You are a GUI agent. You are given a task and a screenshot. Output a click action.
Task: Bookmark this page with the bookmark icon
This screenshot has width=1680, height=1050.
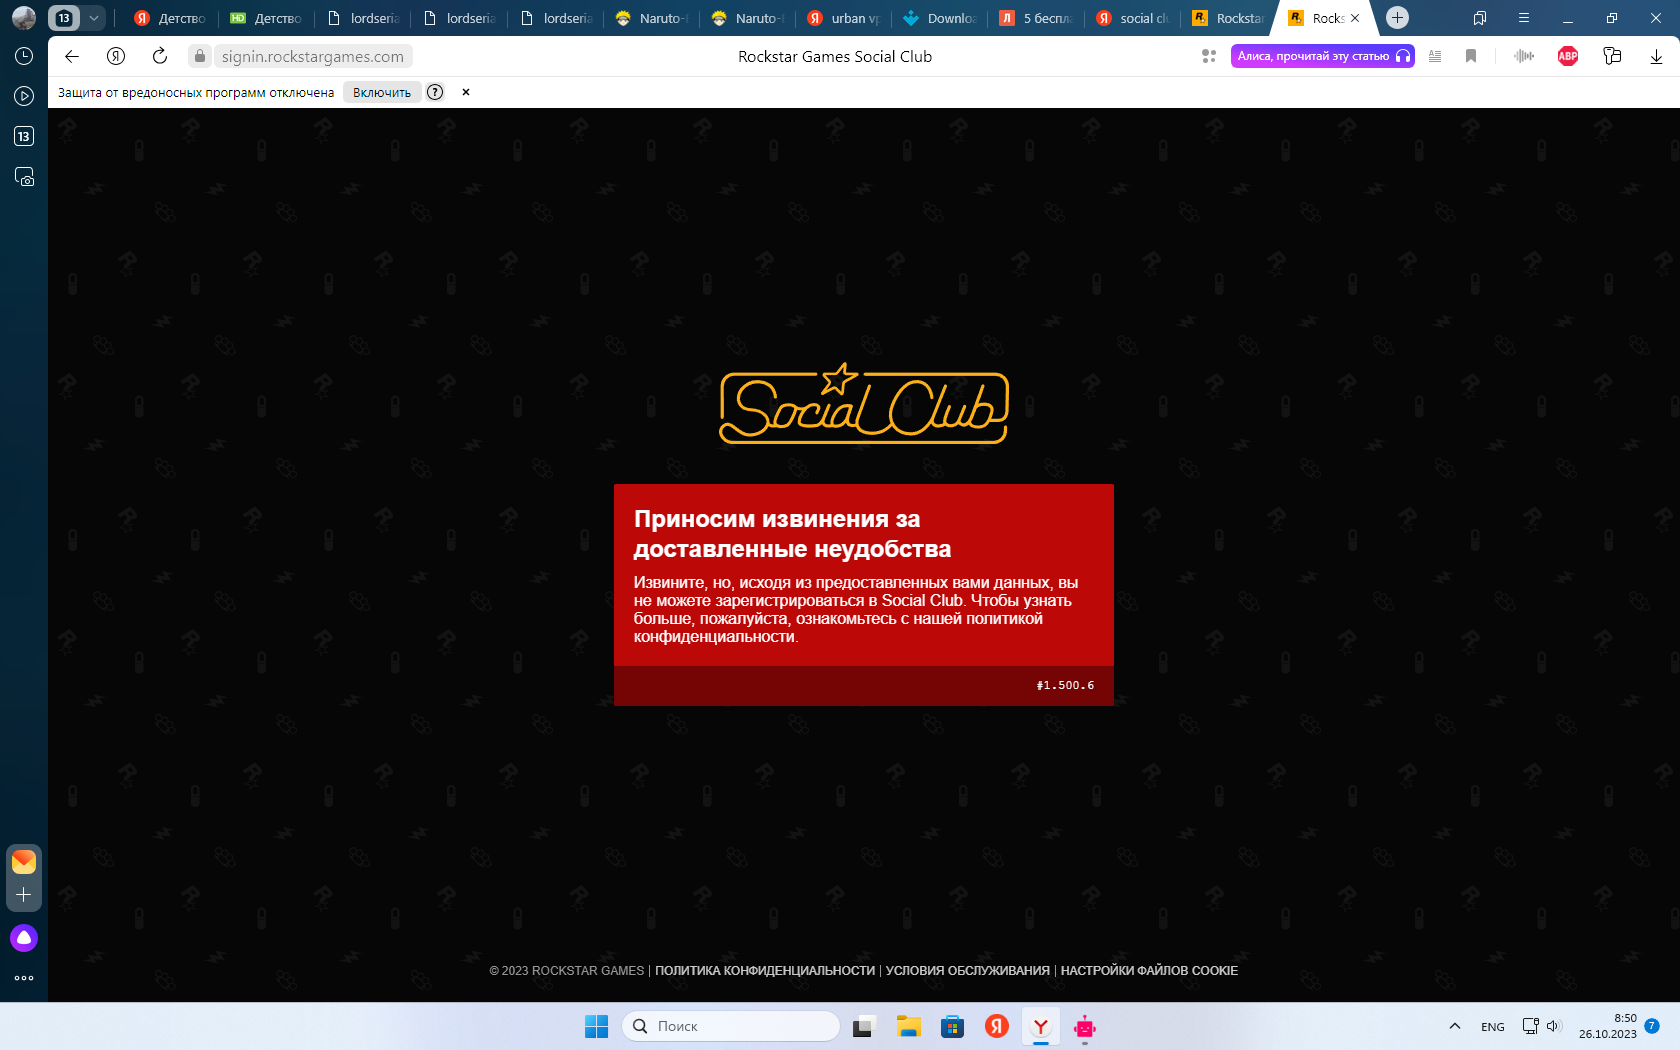click(1471, 56)
